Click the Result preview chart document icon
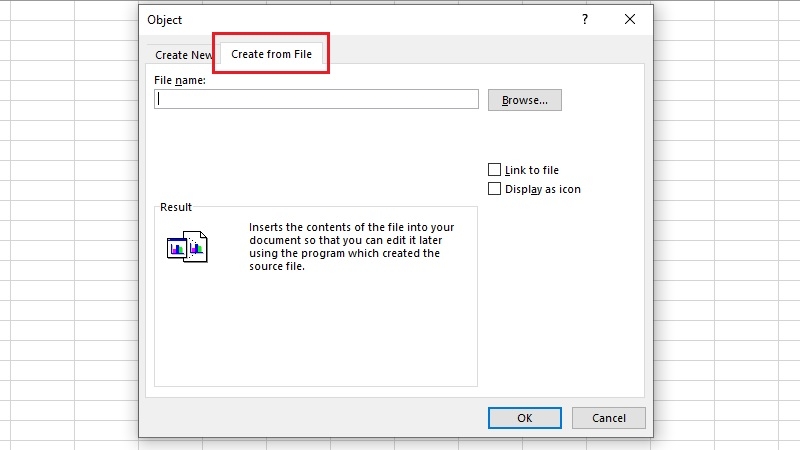Screen dimensions: 800x450 point(187,247)
